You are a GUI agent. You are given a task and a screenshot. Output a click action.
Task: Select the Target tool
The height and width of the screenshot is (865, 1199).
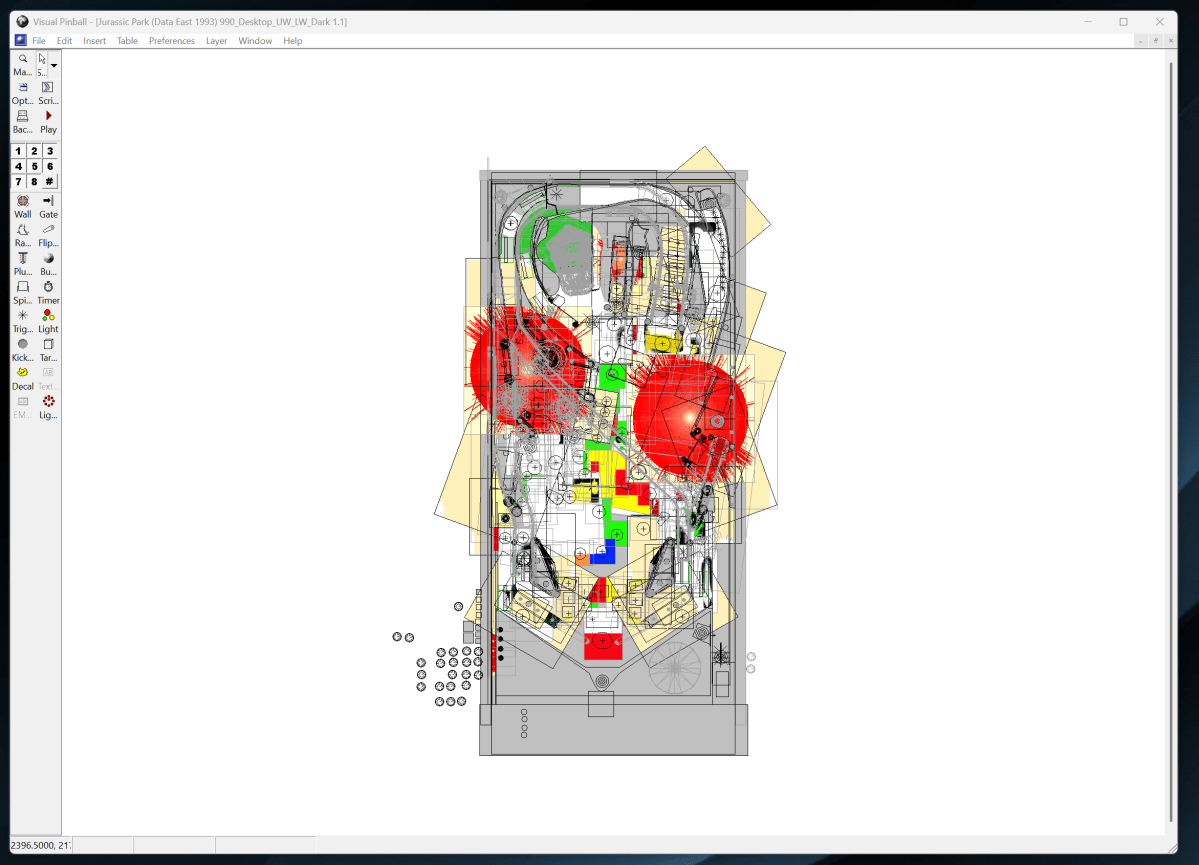click(48, 350)
